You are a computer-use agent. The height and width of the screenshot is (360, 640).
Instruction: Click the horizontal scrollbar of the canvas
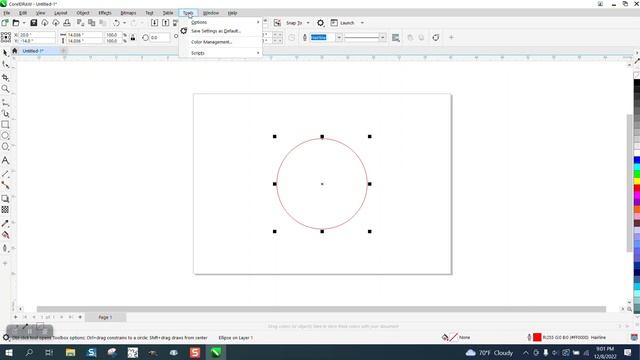pos(321,309)
